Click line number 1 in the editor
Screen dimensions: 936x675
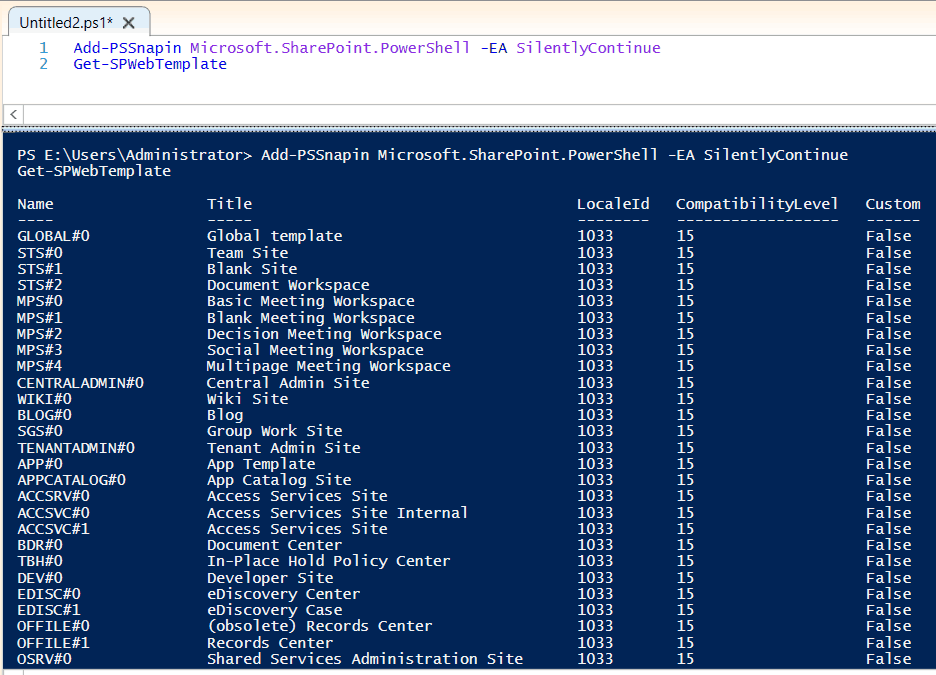click(x=42, y=46)
